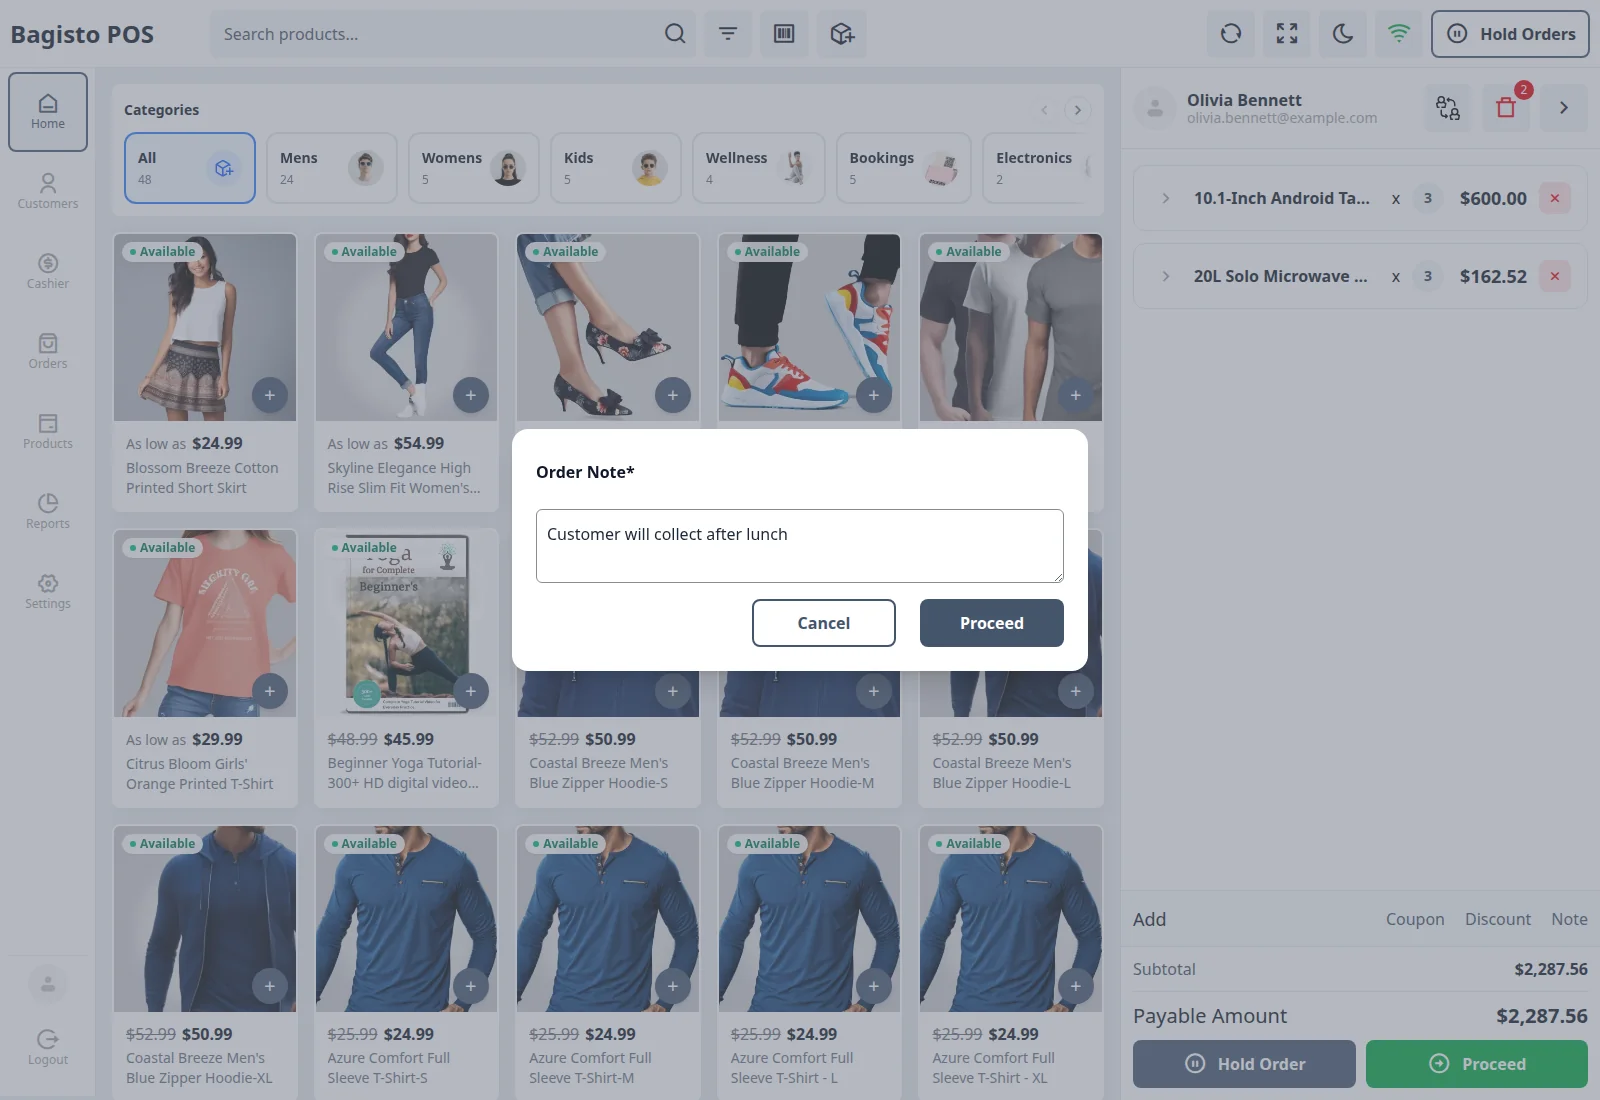Select the Wellness category tab
Image resolution: width=1600 pixels, height=1100 pixels.
758,168
